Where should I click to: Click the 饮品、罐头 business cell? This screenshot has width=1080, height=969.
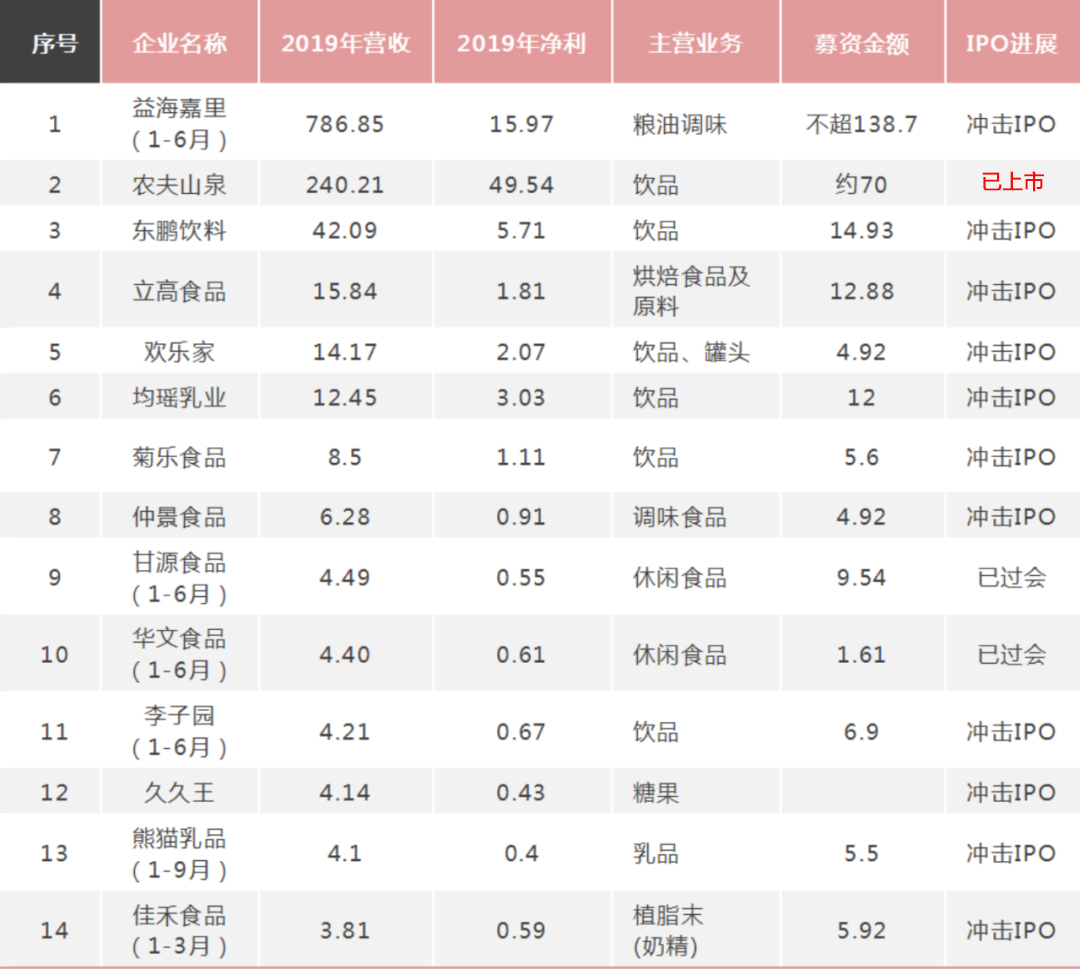pyautogui.click(x=691, y=352)
